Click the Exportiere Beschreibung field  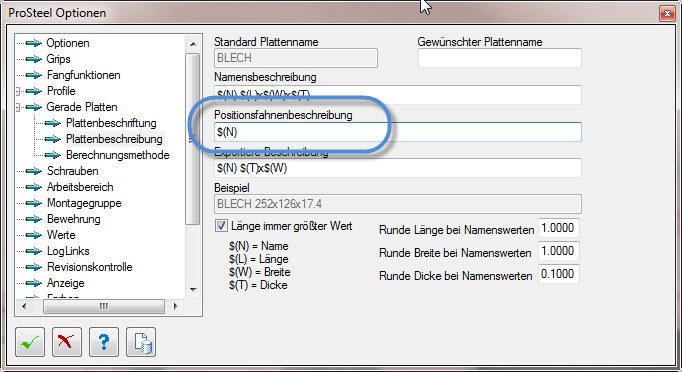(x=398, y=168)
